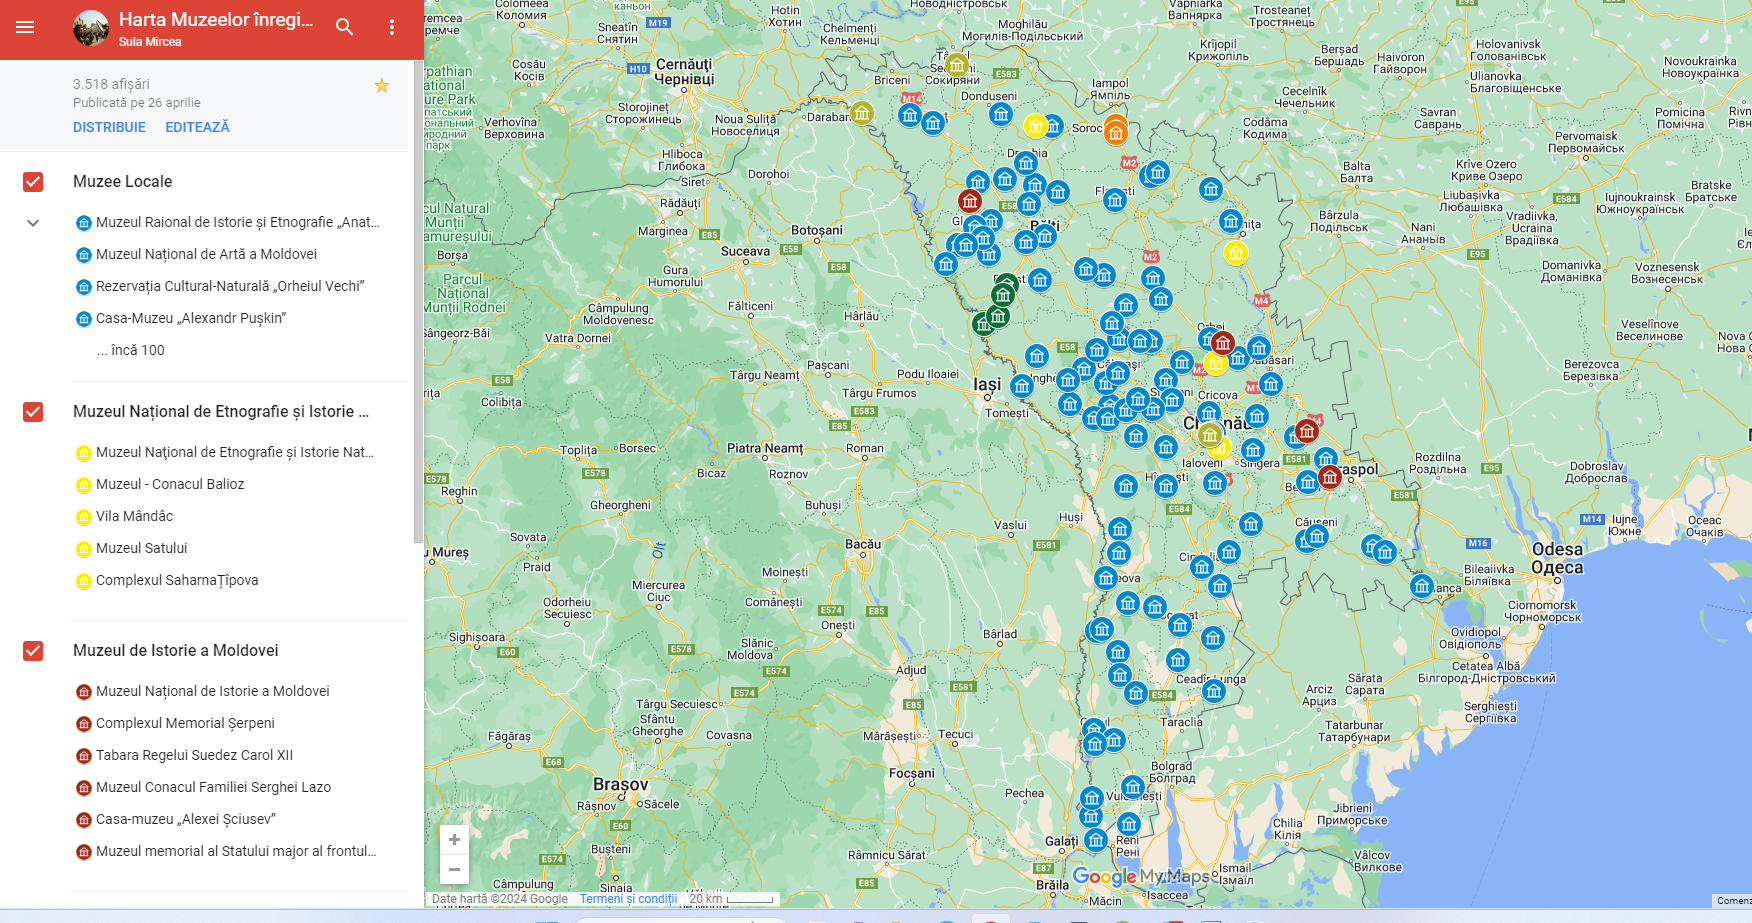Click the EDITEAZĂ button
Viewport: 1752px width, 923px height.
coord(197,127)
